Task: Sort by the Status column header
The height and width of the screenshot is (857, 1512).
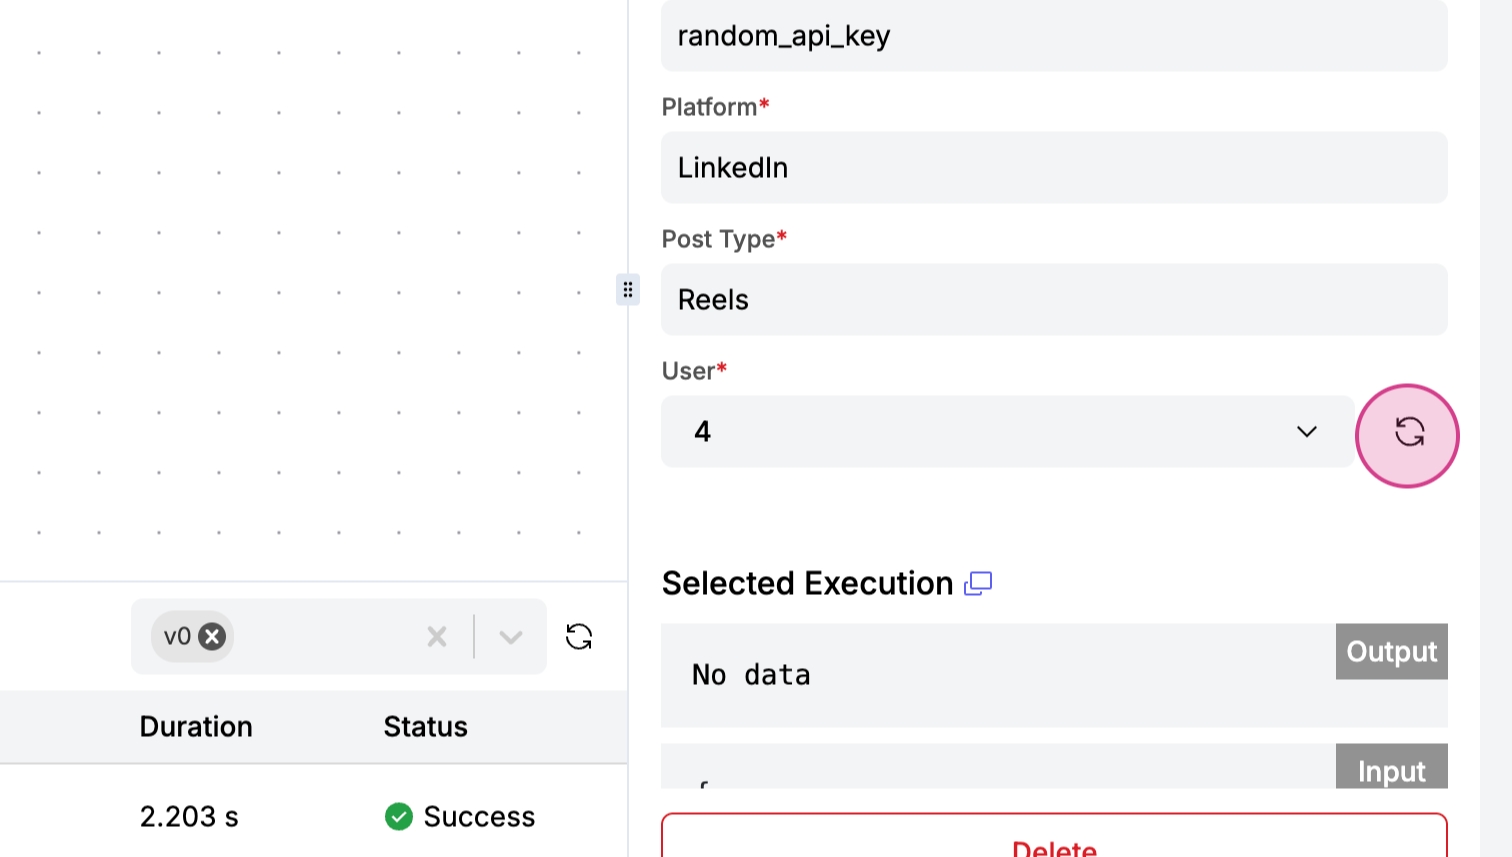Action: [x=426, y=727]
